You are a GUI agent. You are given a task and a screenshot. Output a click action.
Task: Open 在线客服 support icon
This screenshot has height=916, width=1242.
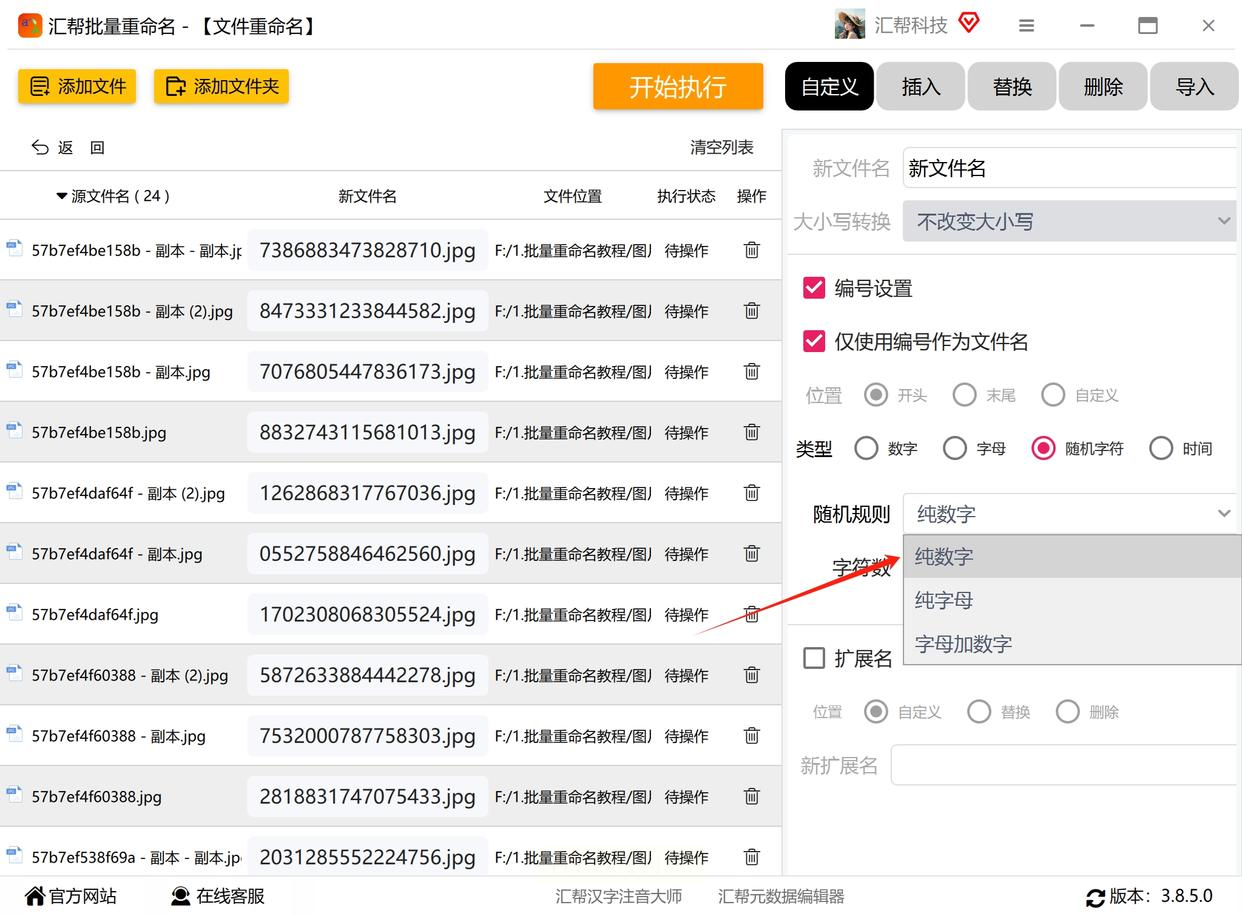point(181,896)
